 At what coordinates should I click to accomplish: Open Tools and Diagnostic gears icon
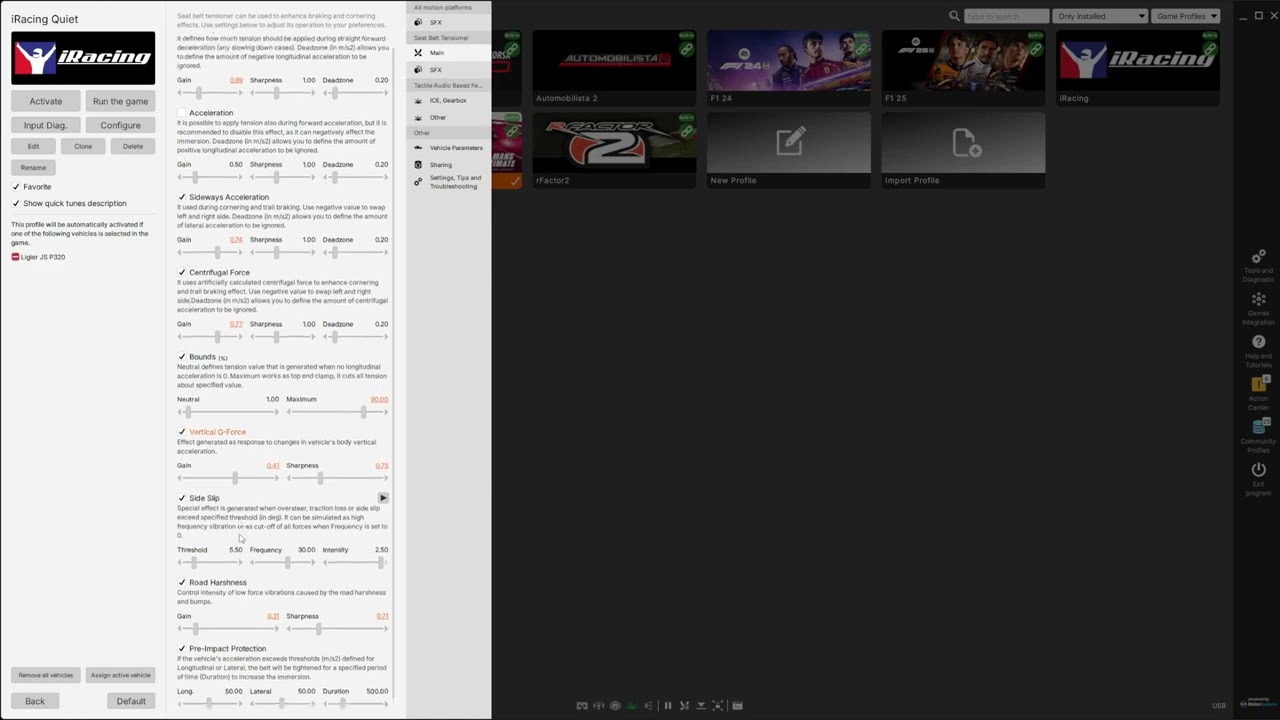click(1258, 257)
